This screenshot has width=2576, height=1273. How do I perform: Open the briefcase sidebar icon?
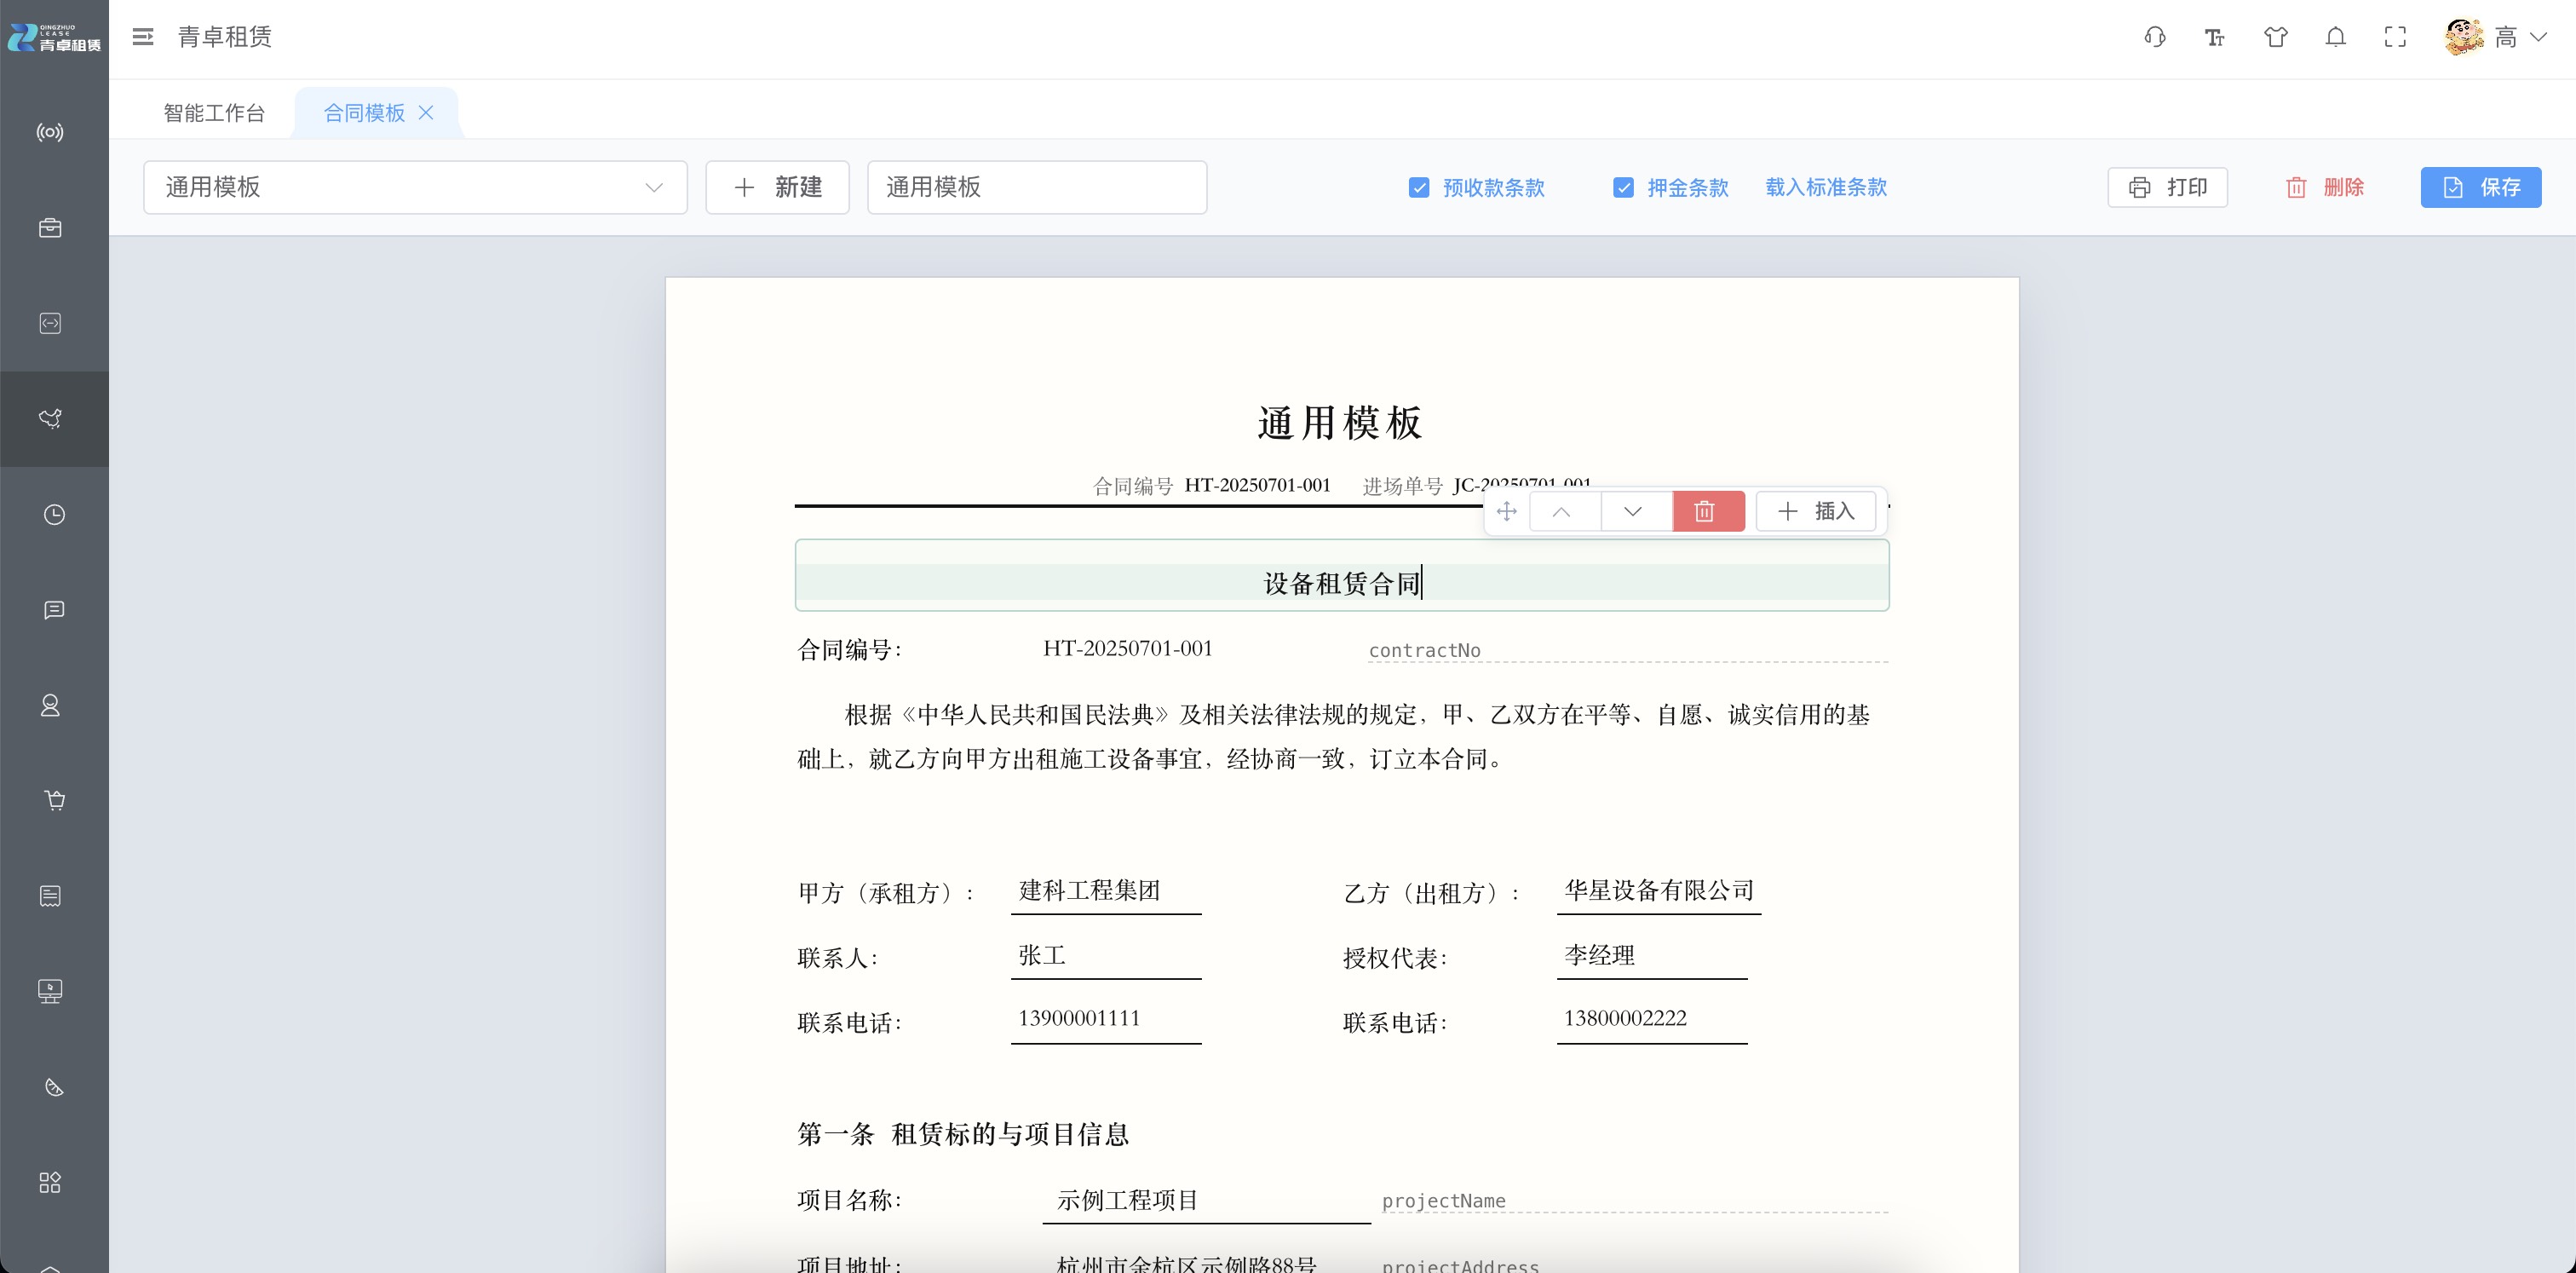click(x=50, y=228)
